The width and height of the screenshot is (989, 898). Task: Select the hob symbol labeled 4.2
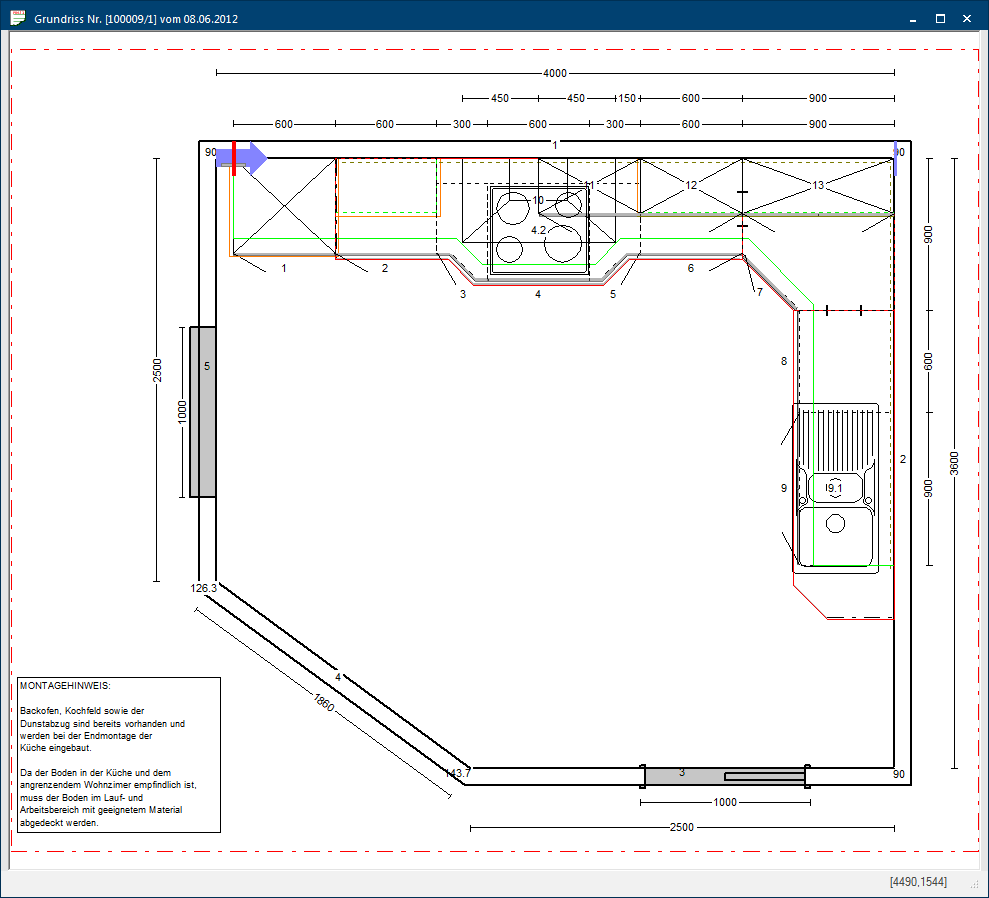click(x=538, y=230)
